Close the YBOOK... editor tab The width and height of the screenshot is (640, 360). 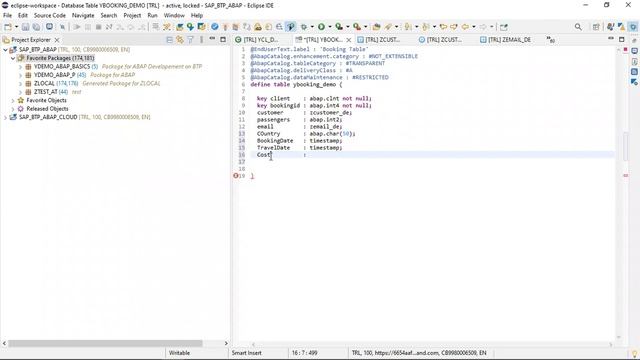pyautogui.click(x=349, y=40)
